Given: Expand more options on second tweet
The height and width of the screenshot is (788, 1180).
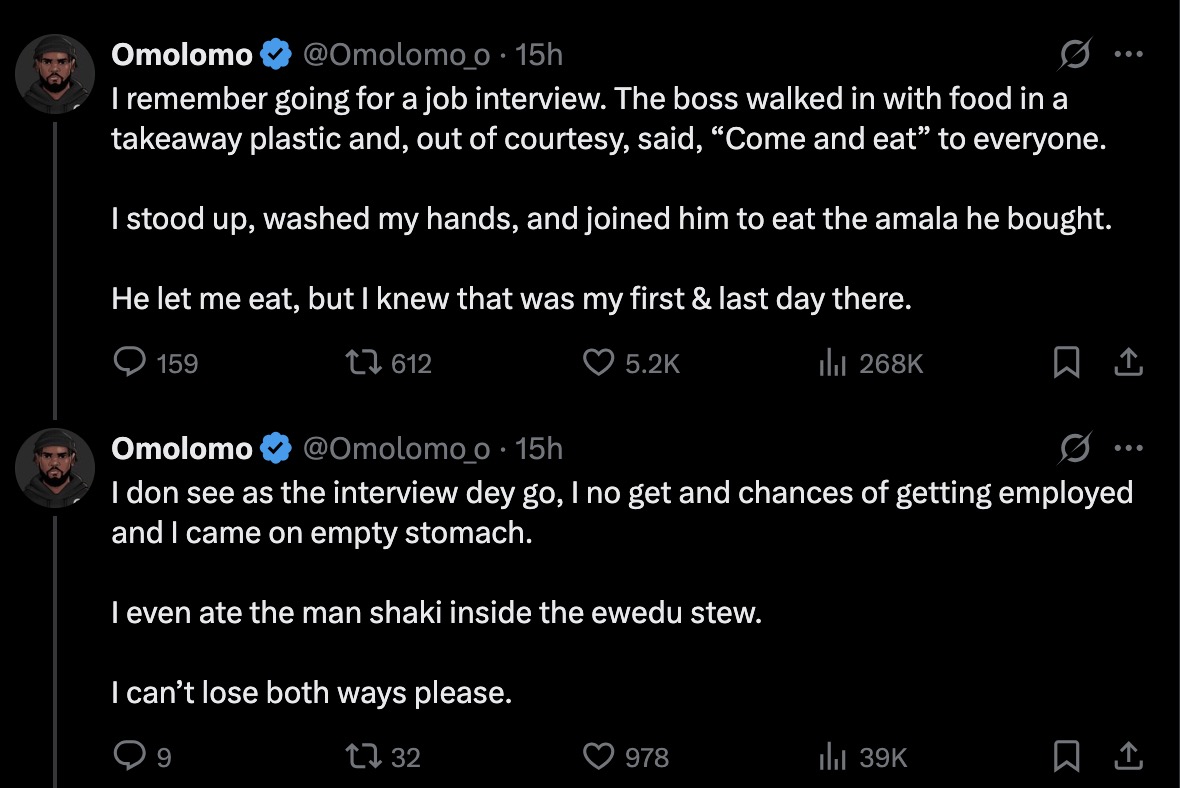Looking at the screenshot, I should (1128, 449).
